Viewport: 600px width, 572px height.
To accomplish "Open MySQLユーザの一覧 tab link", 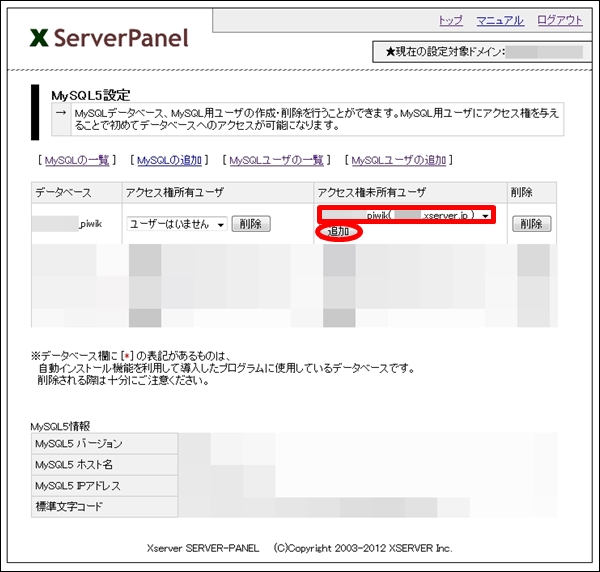I will (x=276, y=160).
